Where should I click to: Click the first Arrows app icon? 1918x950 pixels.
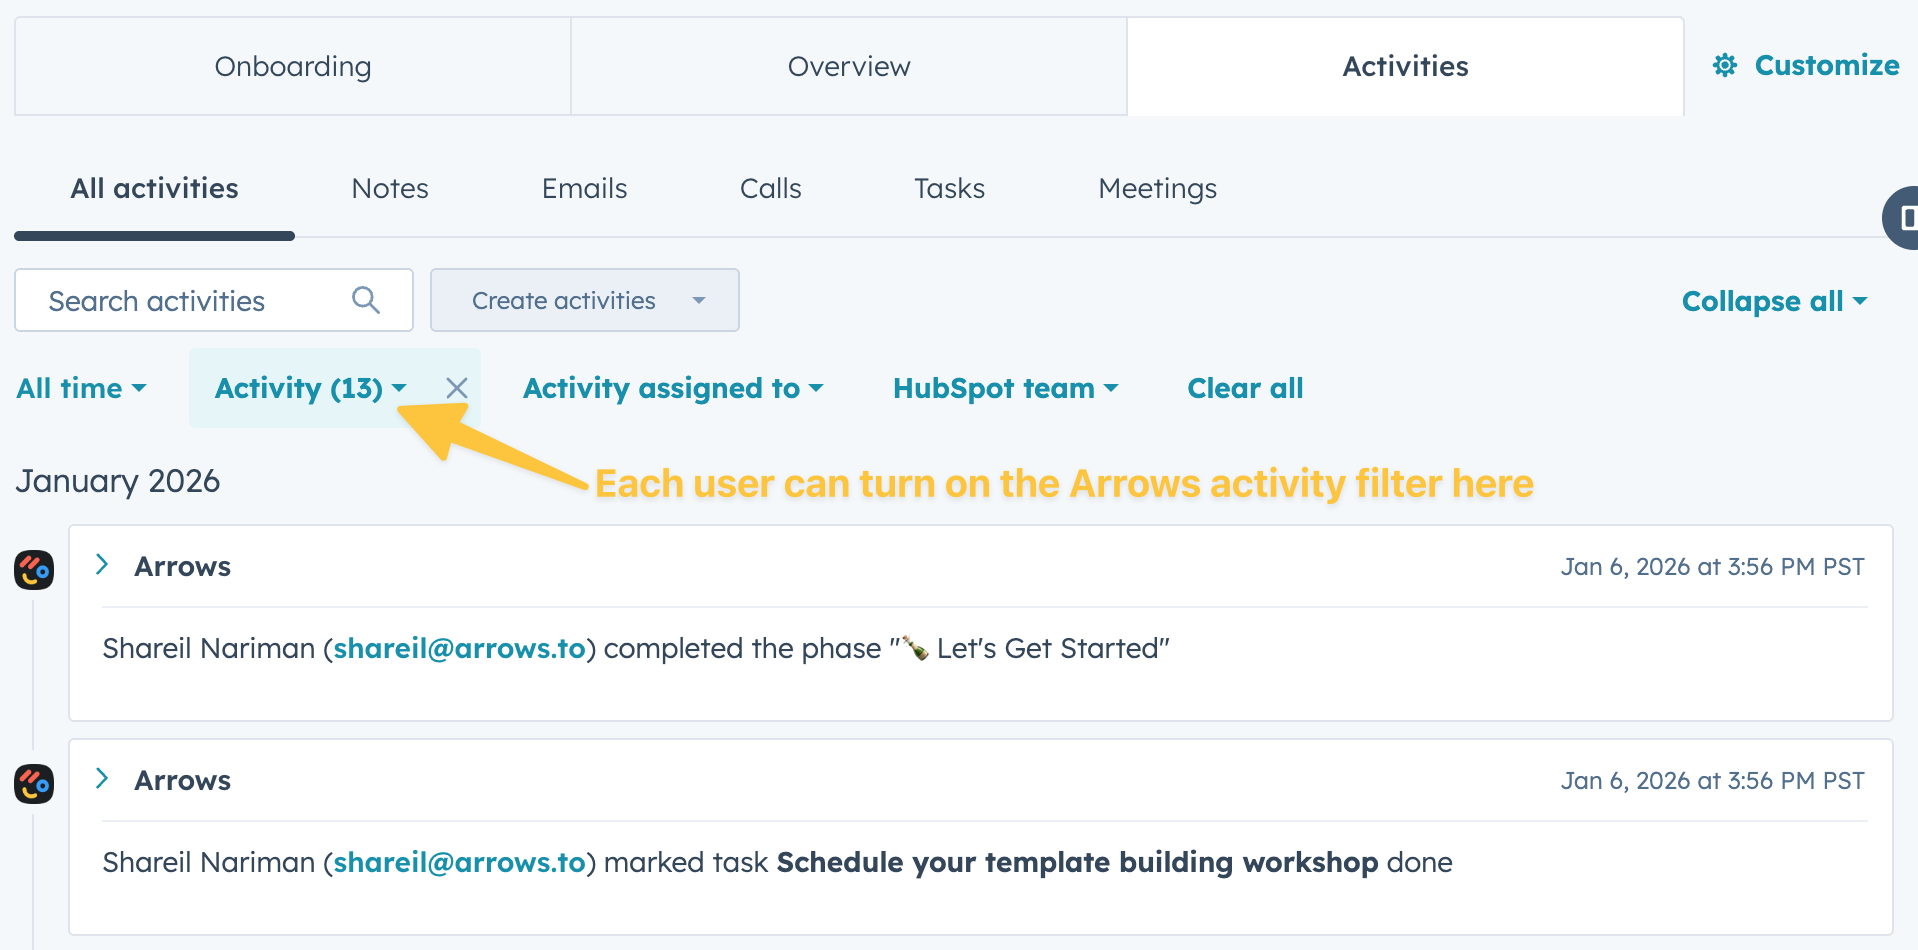point(34,570)
